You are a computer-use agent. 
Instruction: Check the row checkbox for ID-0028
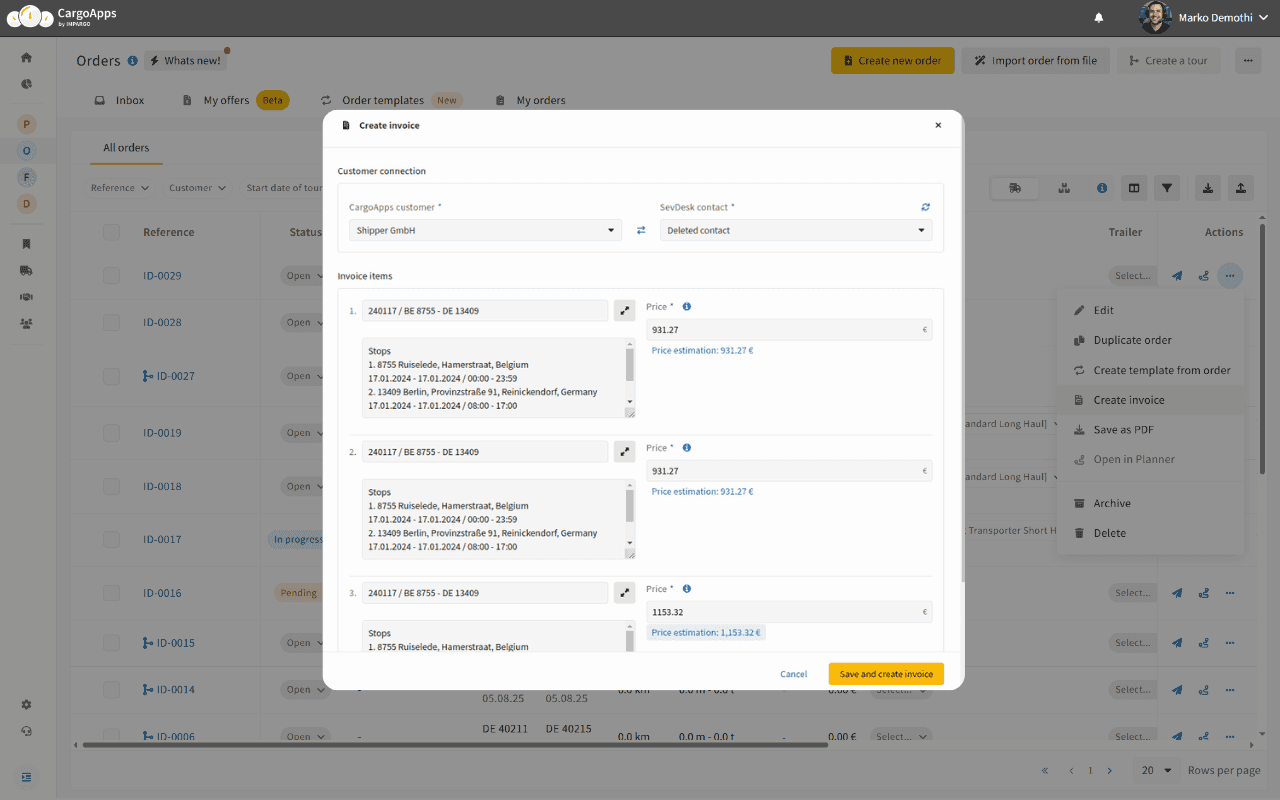point(110,322)
